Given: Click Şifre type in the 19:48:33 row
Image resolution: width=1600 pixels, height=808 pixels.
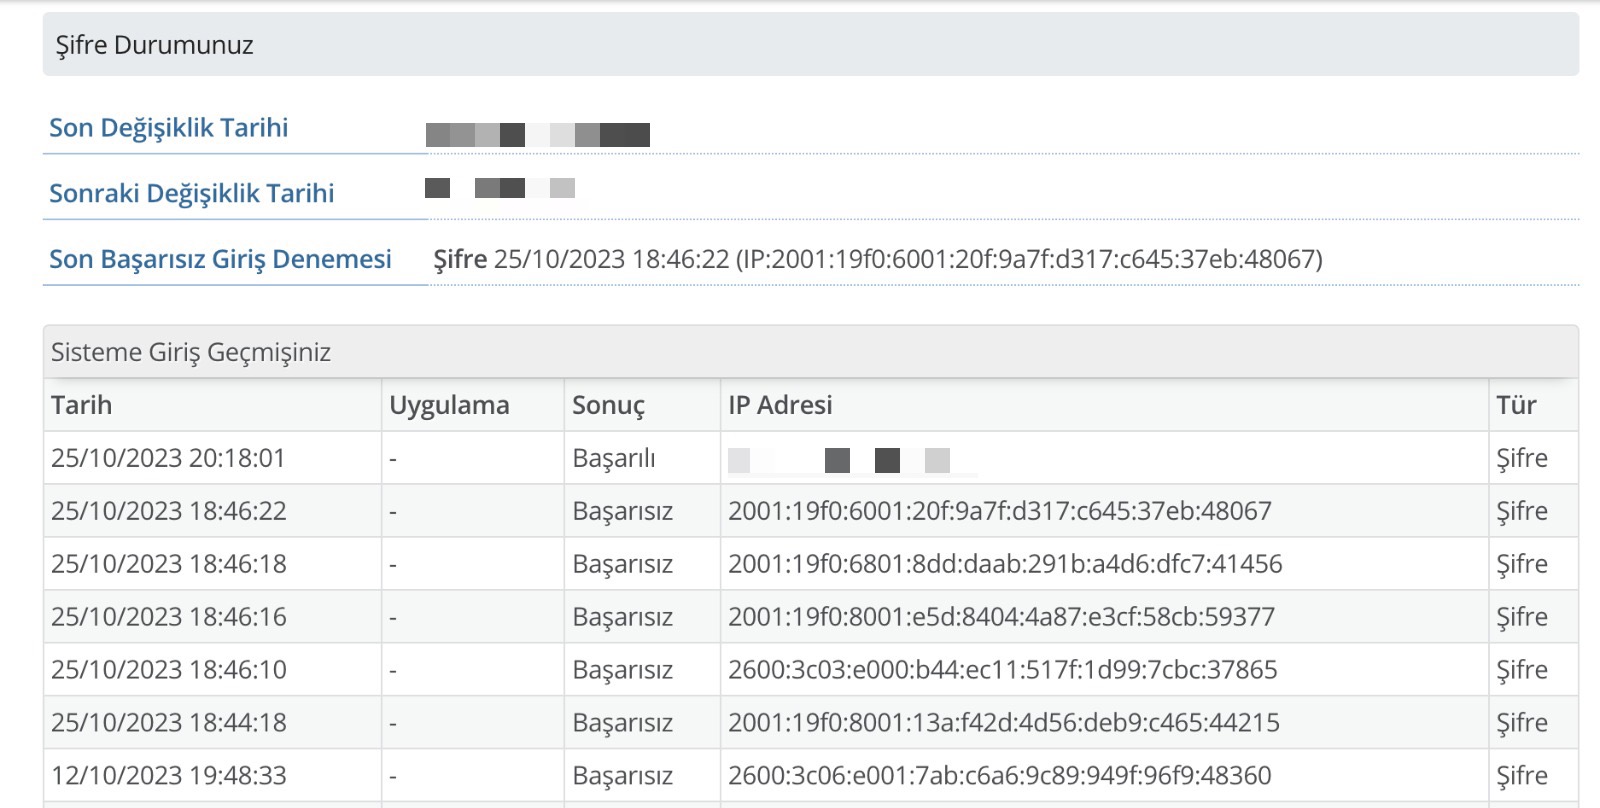Looking at the screenshot, I should coord(1522,776).
